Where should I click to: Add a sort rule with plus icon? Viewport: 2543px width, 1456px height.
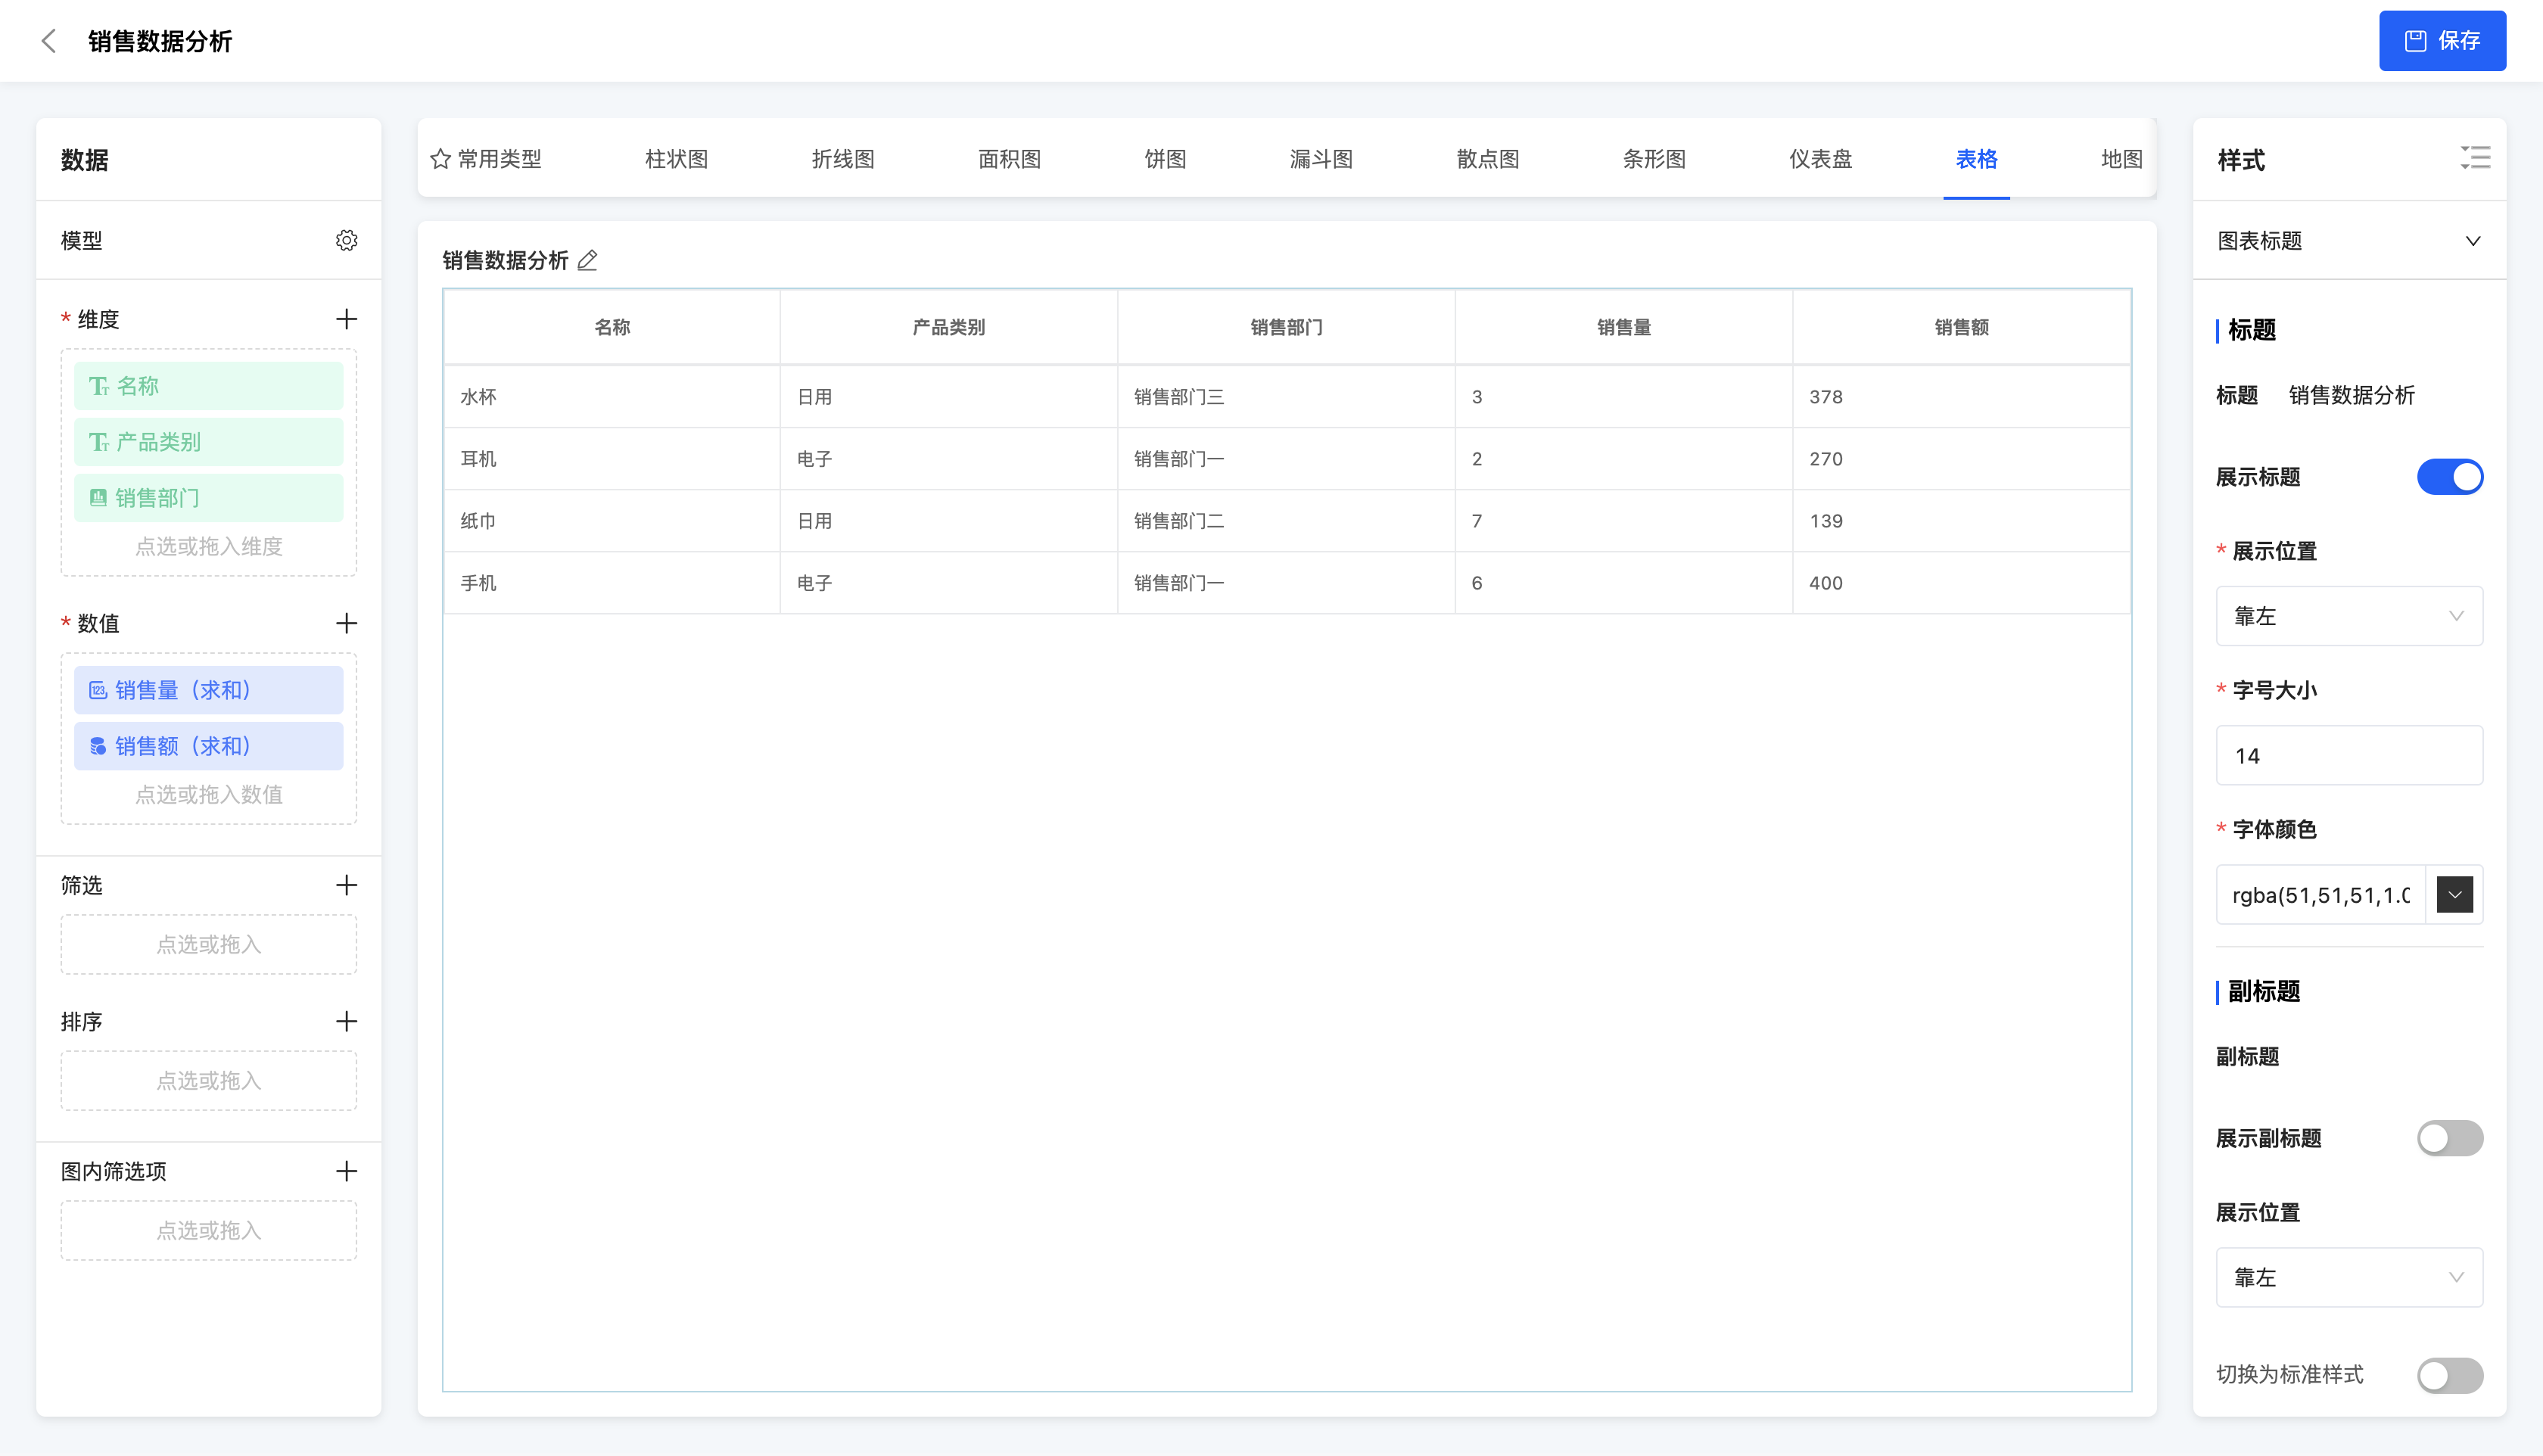pyautogui.click(x=346, y=1021)
